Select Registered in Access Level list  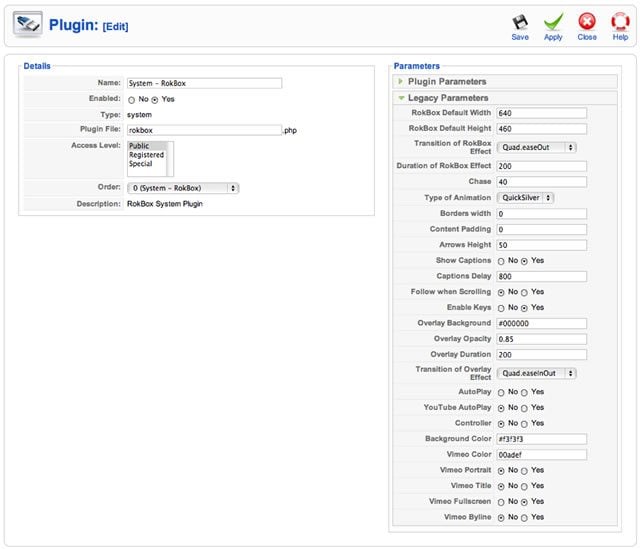coord(147,155)
